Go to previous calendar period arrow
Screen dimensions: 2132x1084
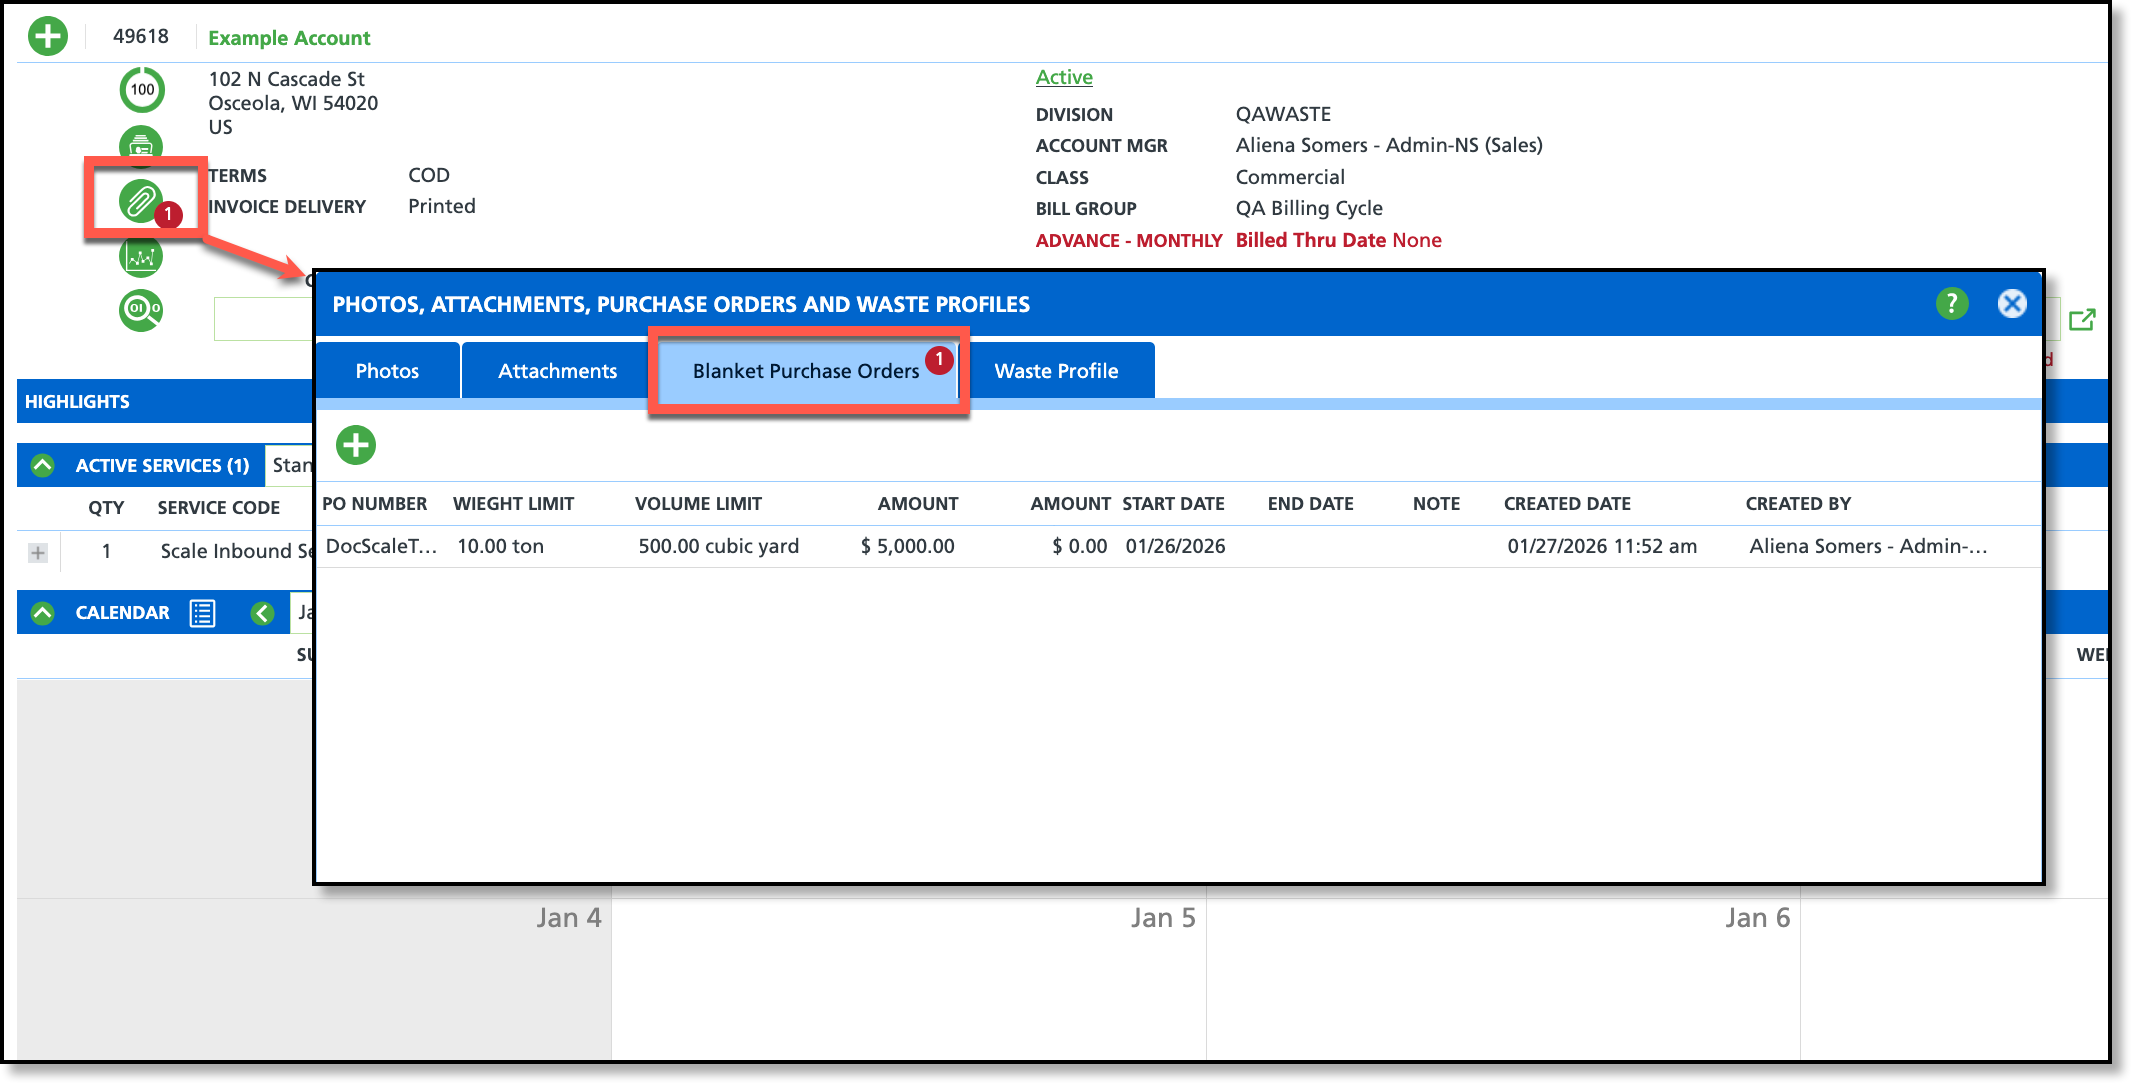point(263,613)
